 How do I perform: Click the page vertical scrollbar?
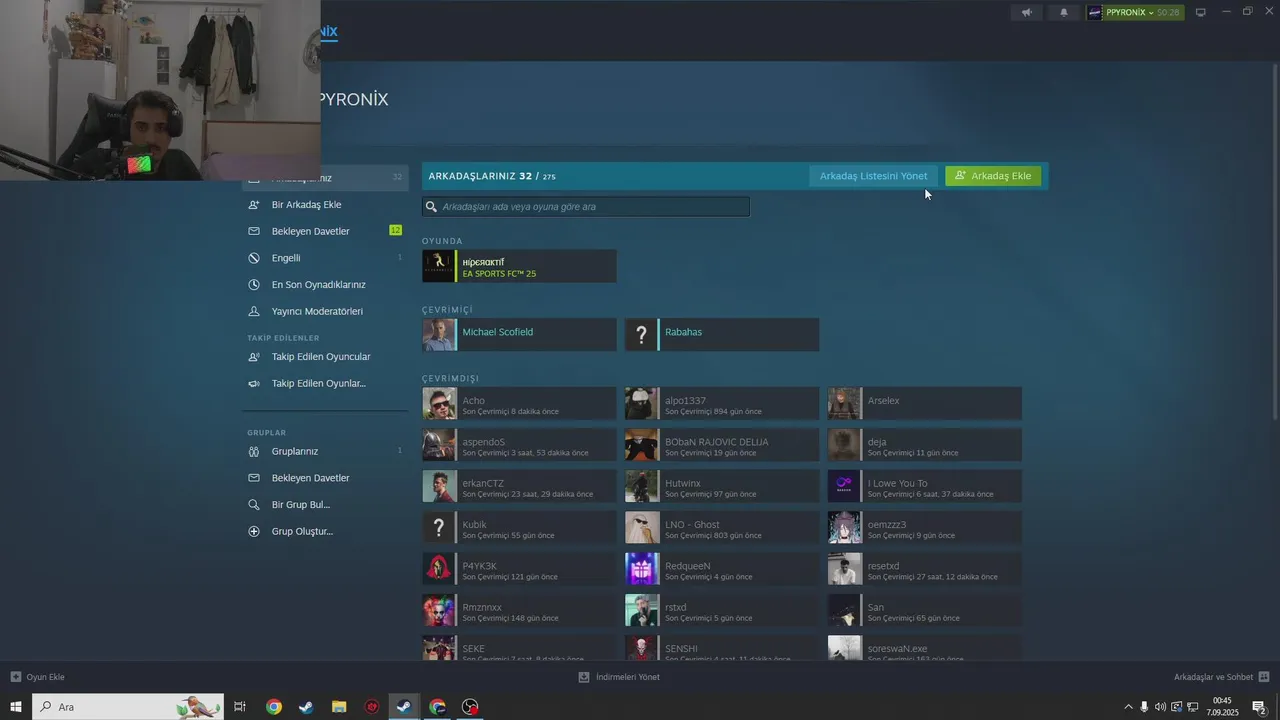click(x=1275, y=240)
